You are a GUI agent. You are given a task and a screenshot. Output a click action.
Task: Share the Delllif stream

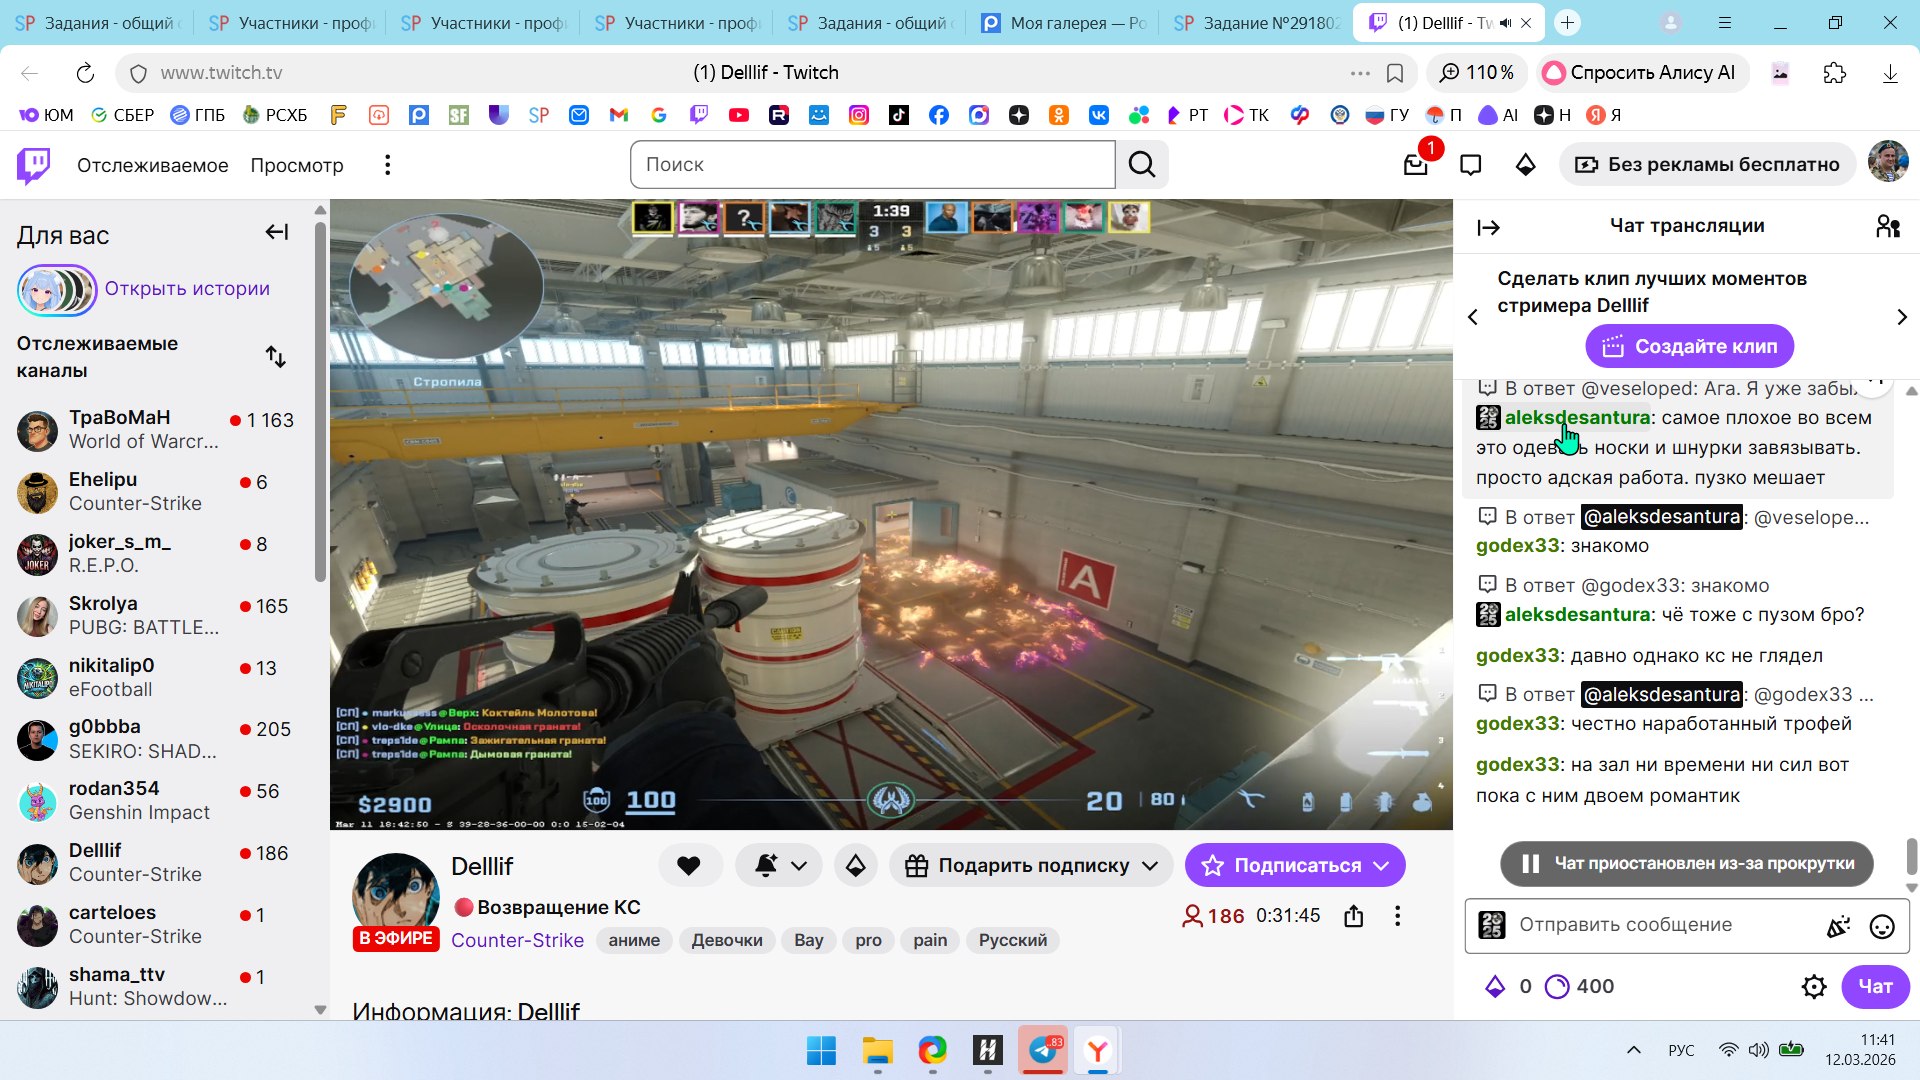coord(1353,916)
